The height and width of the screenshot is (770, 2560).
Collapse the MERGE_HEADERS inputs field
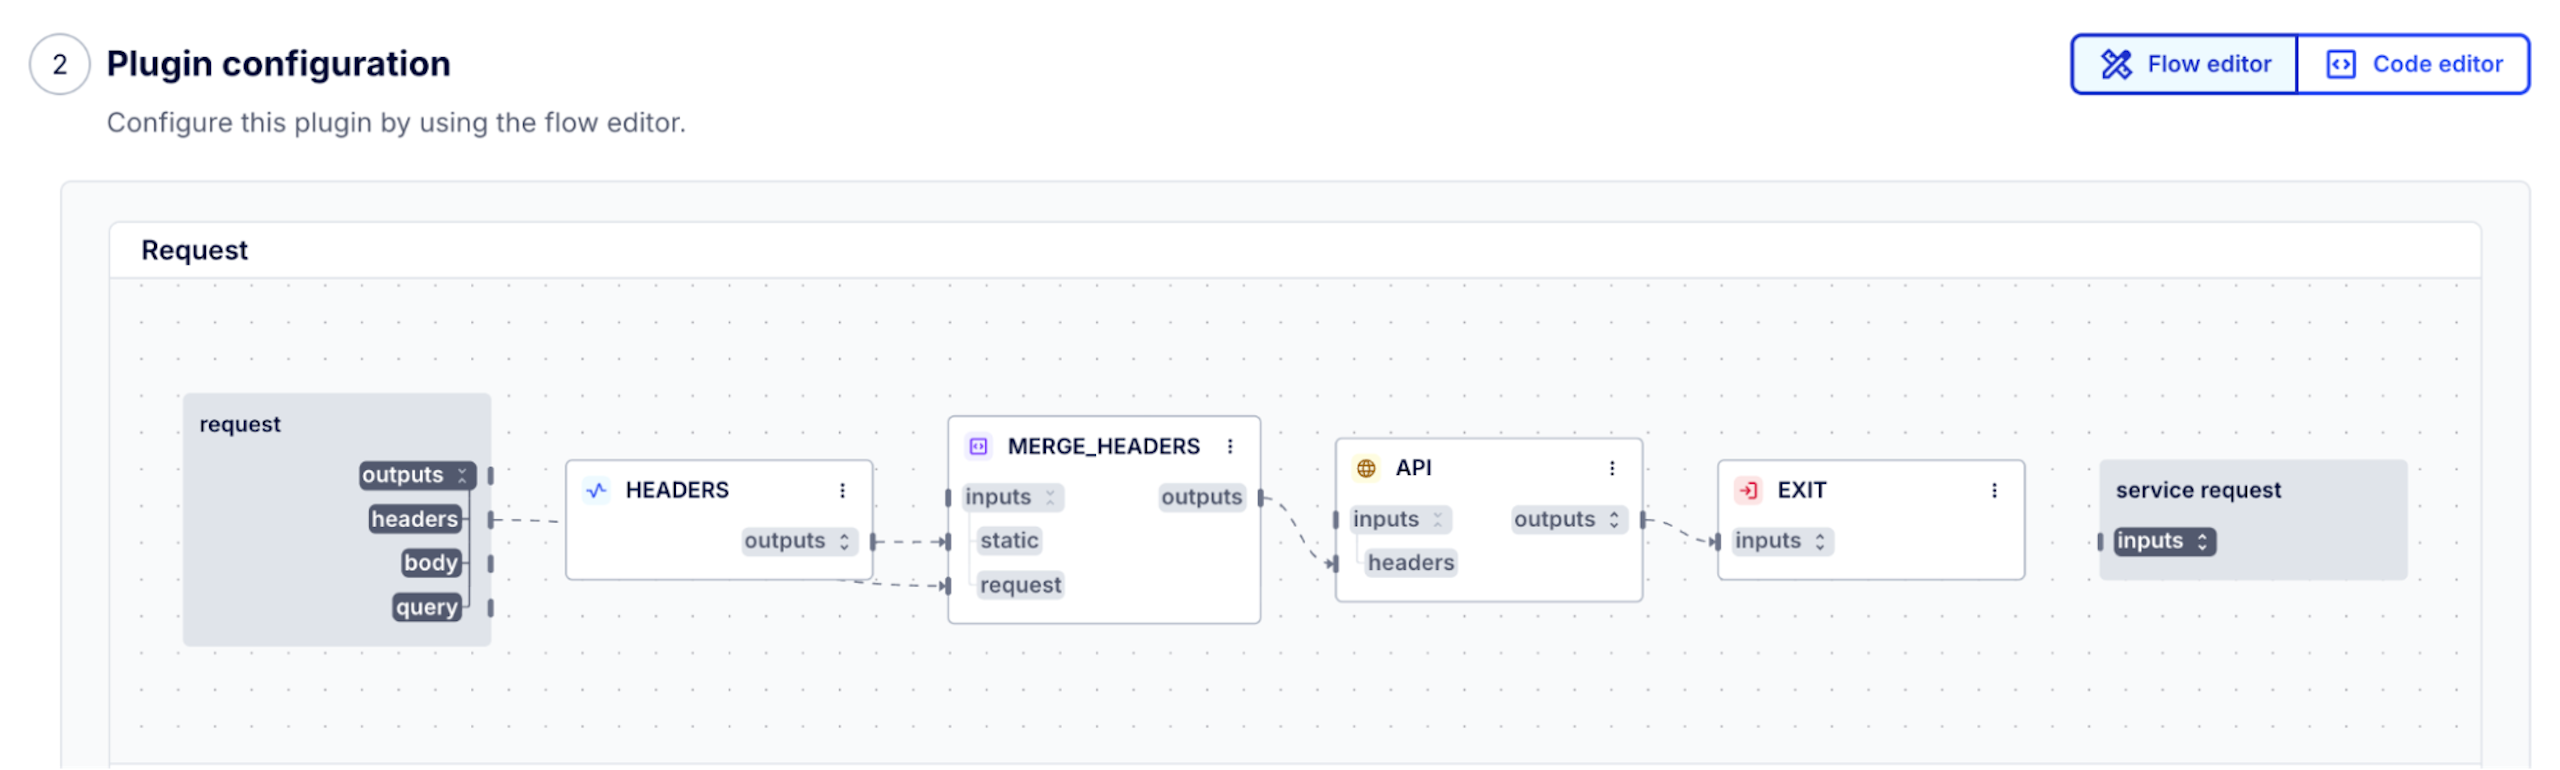pyautogui.click(x=1050, y=497)
